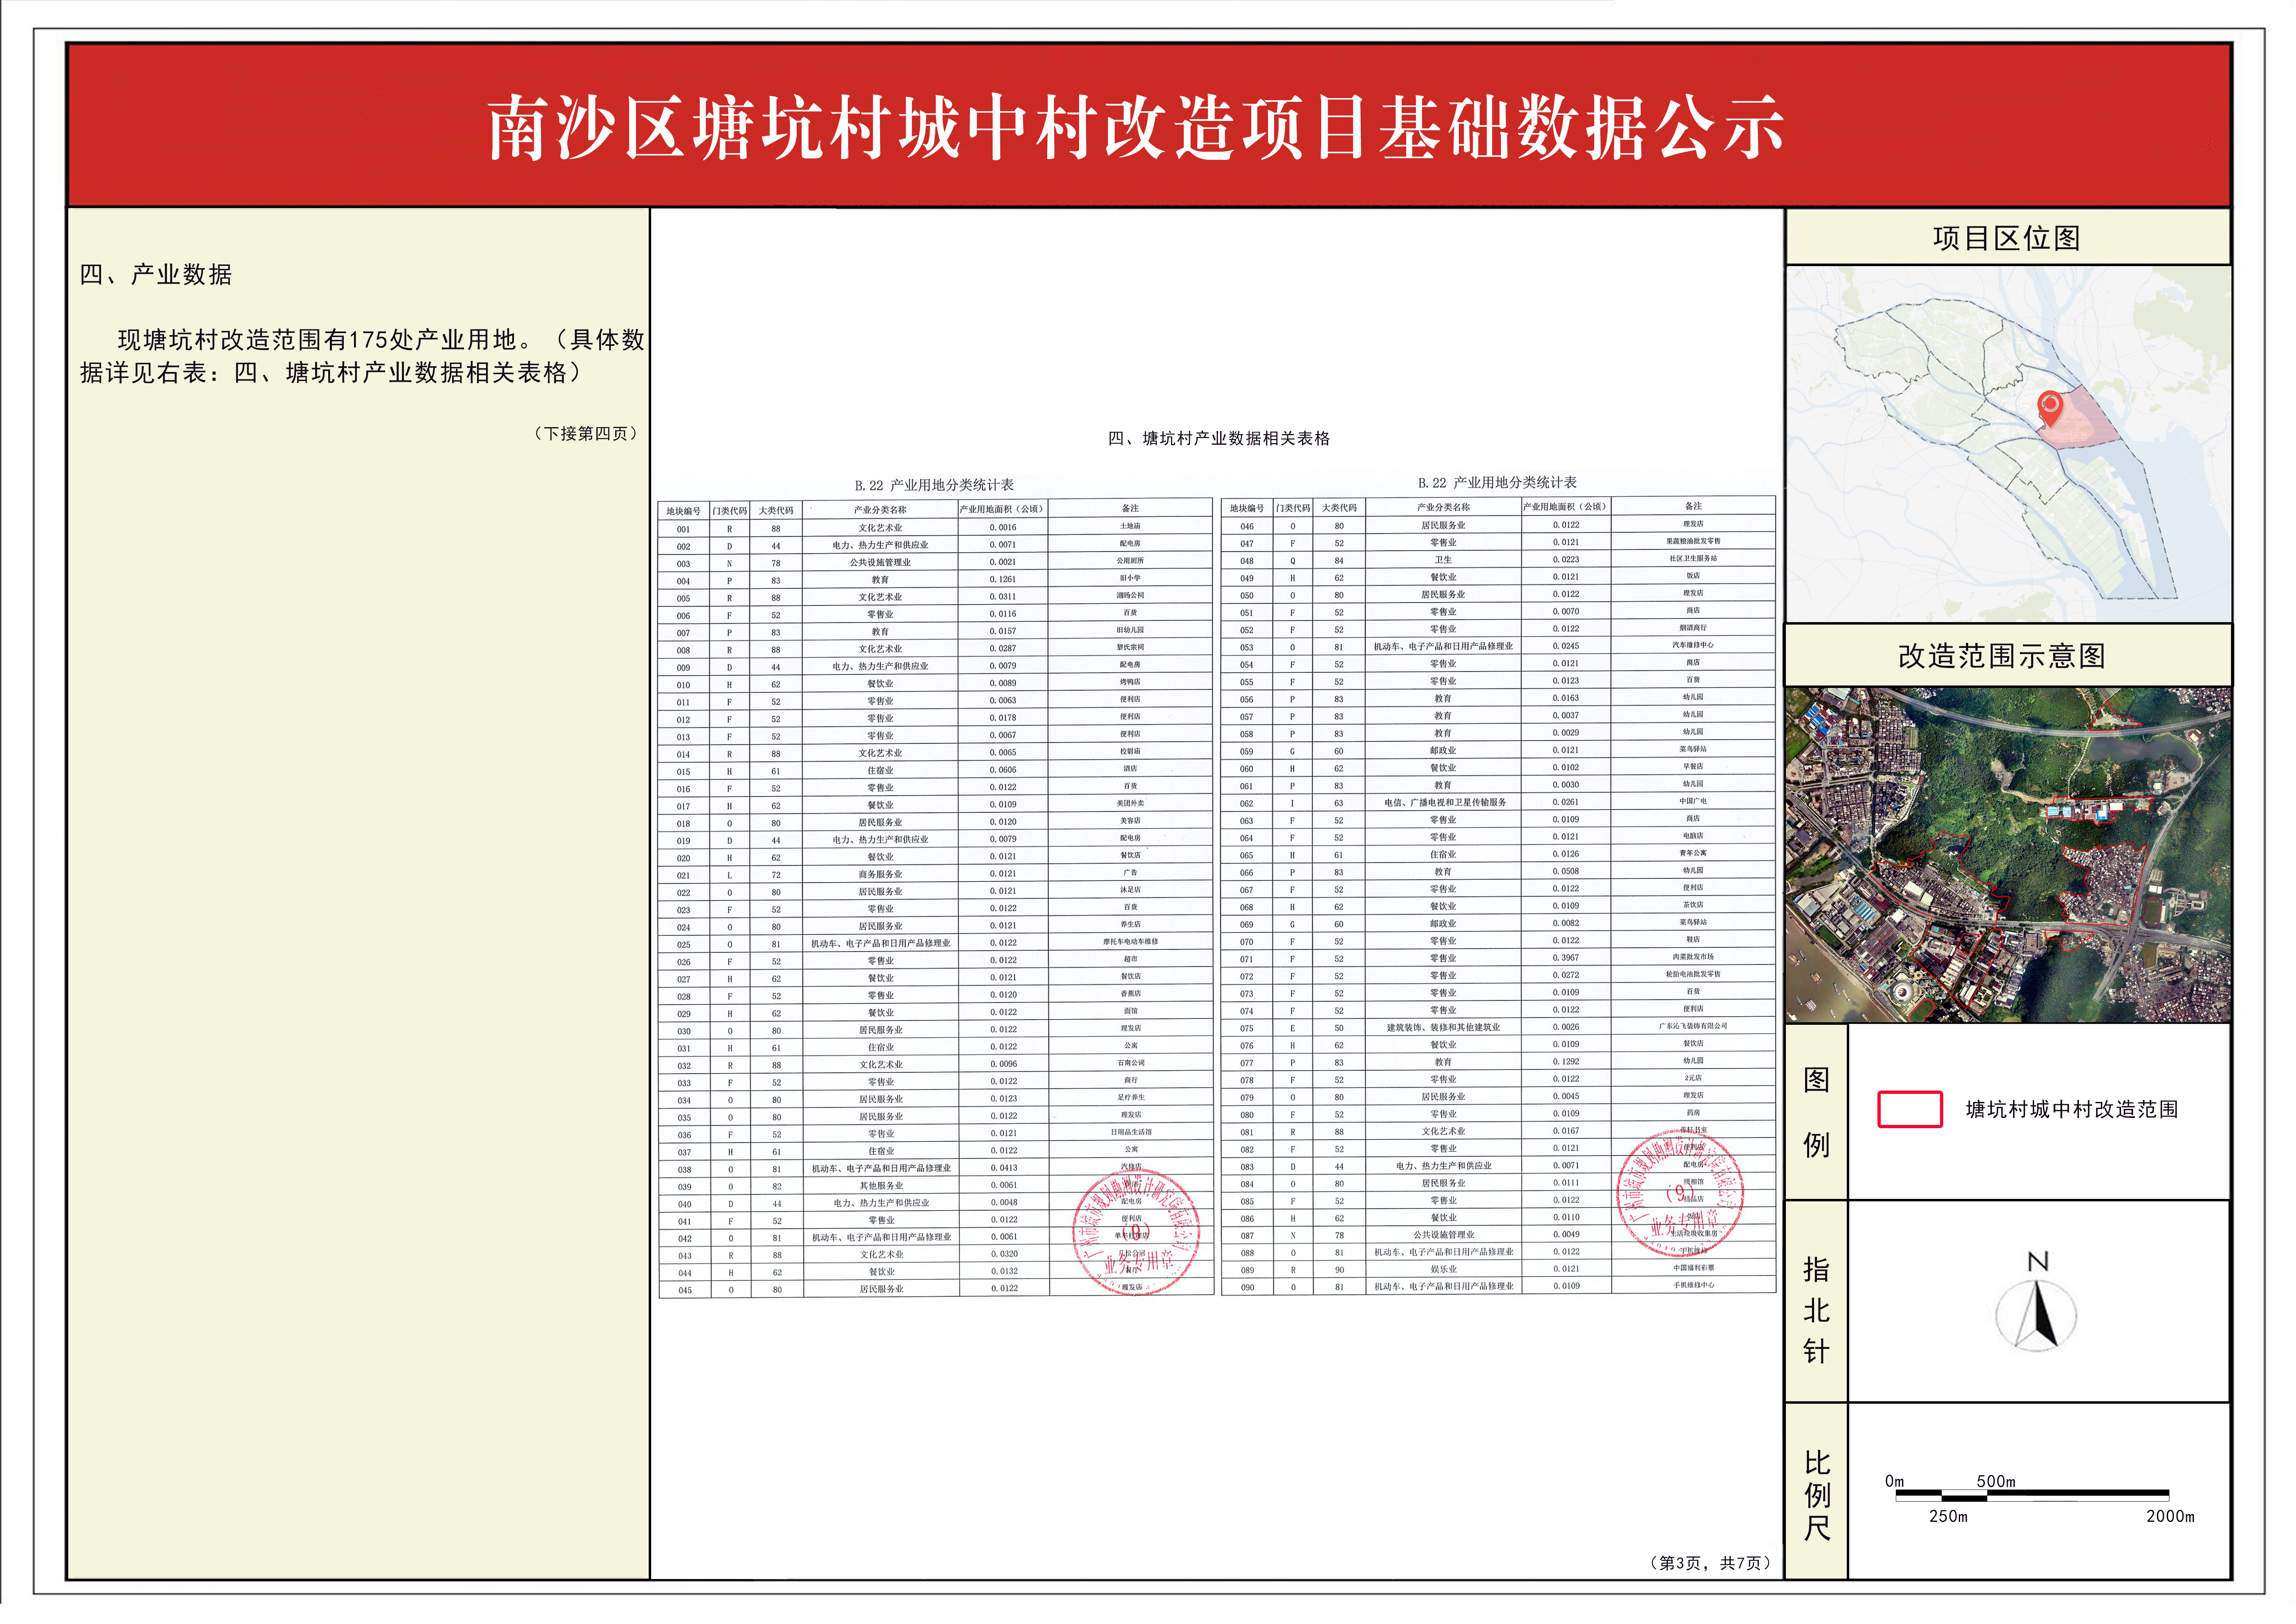Viewport: 2296px width, 1624px height.
Task: Click the remark 沐足店 in row 022
Action: [1130, 889]
